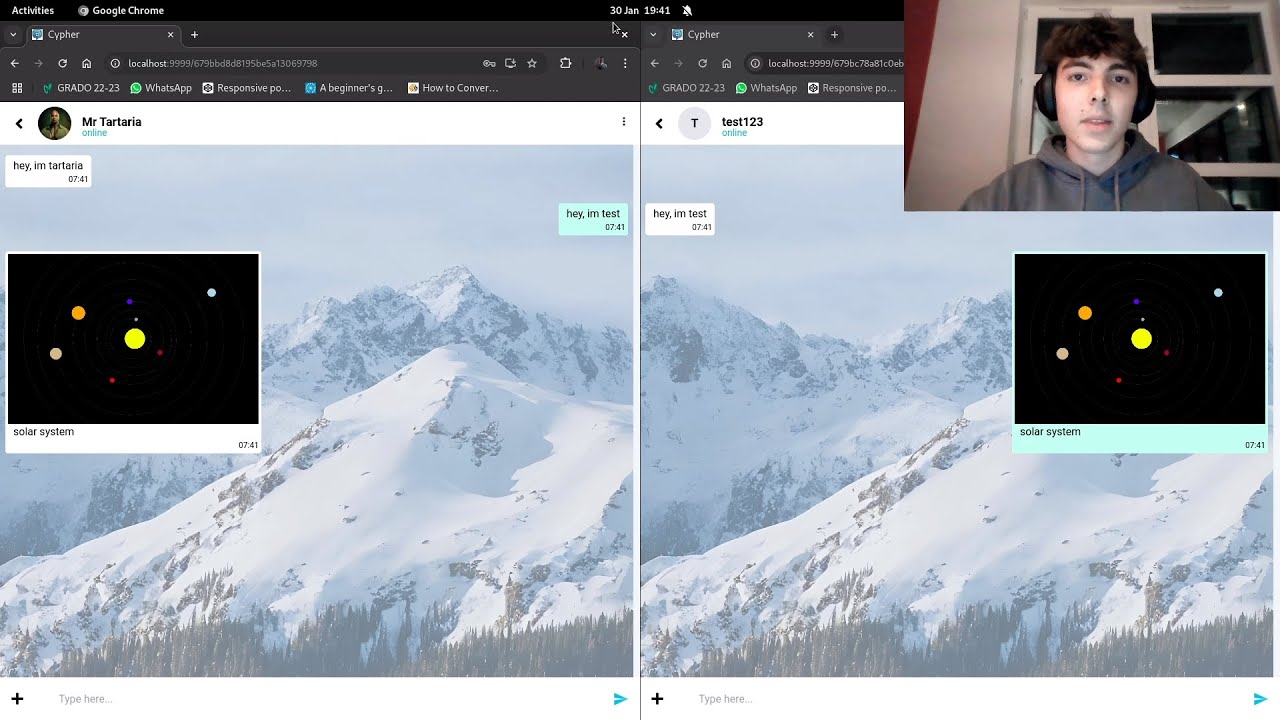Image resolution: width=1280 pixels, height=720 pixels.
Task: Click Mr Tartaria name in chat header
Action: (x=111, y=121)
